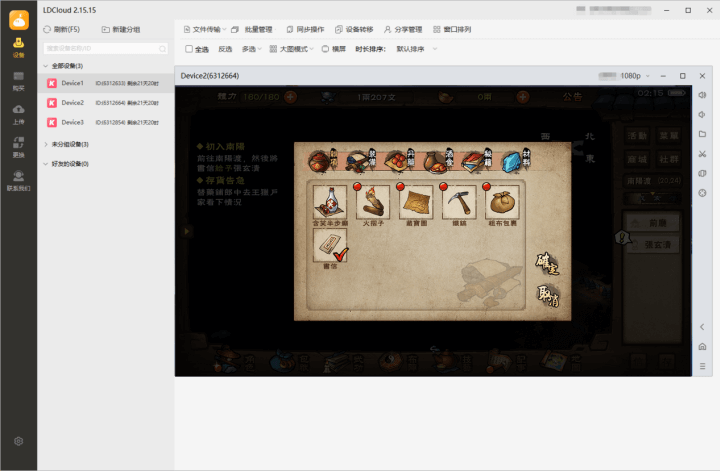
Task: Open 窗口排列 window arrangement
Action: (452, 29)
